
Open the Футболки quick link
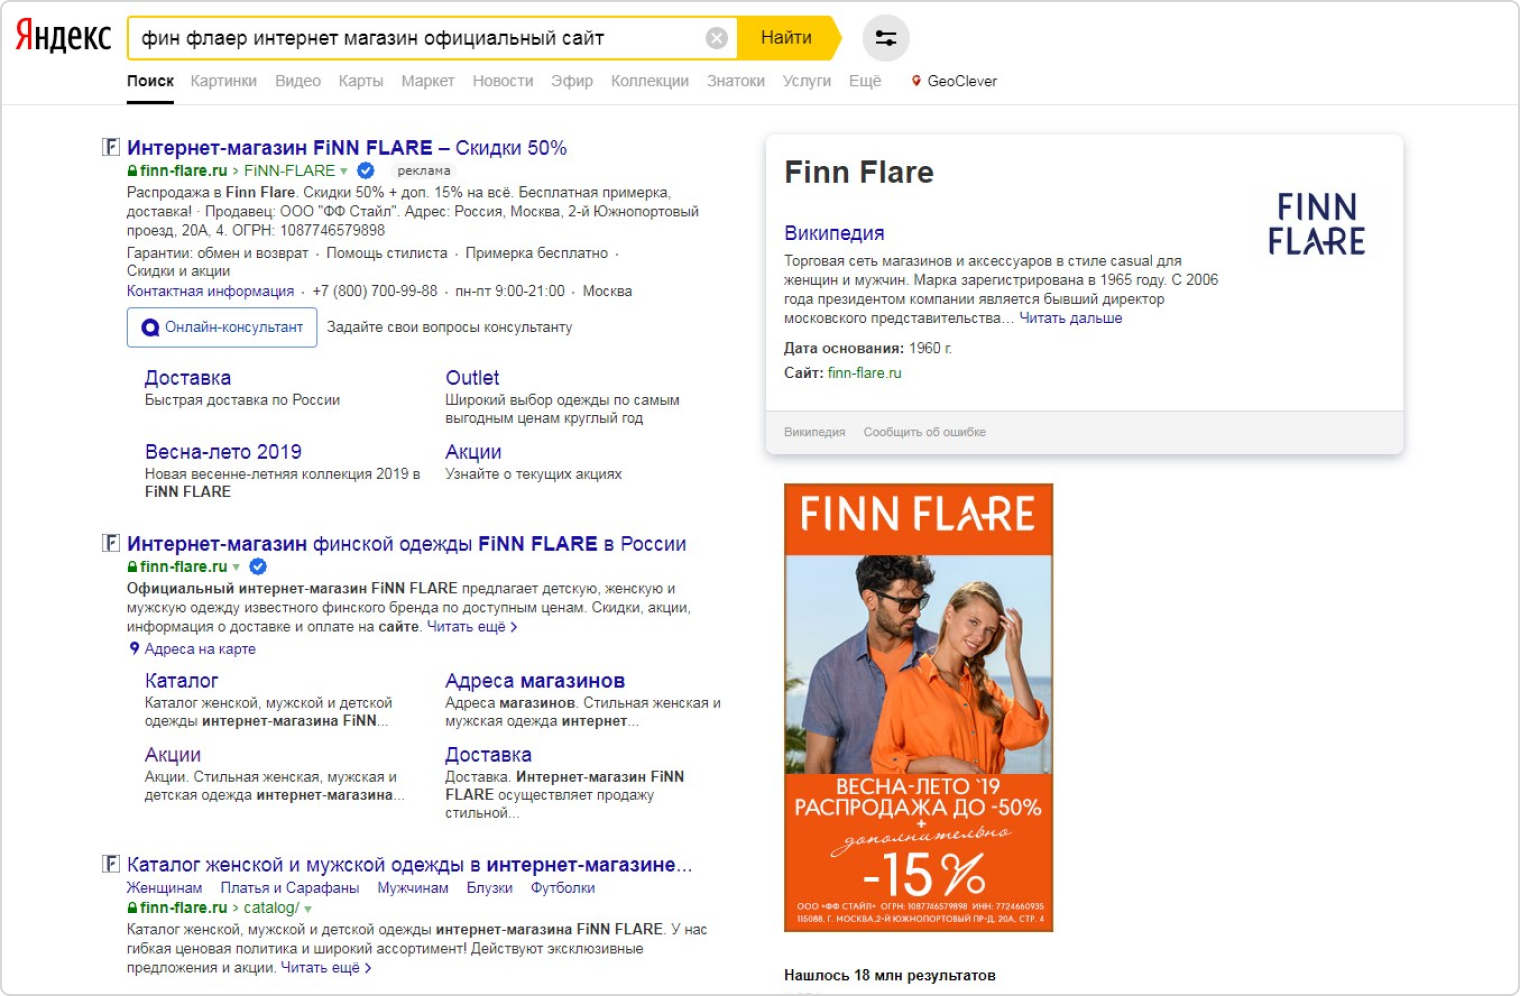coord(563,888)
